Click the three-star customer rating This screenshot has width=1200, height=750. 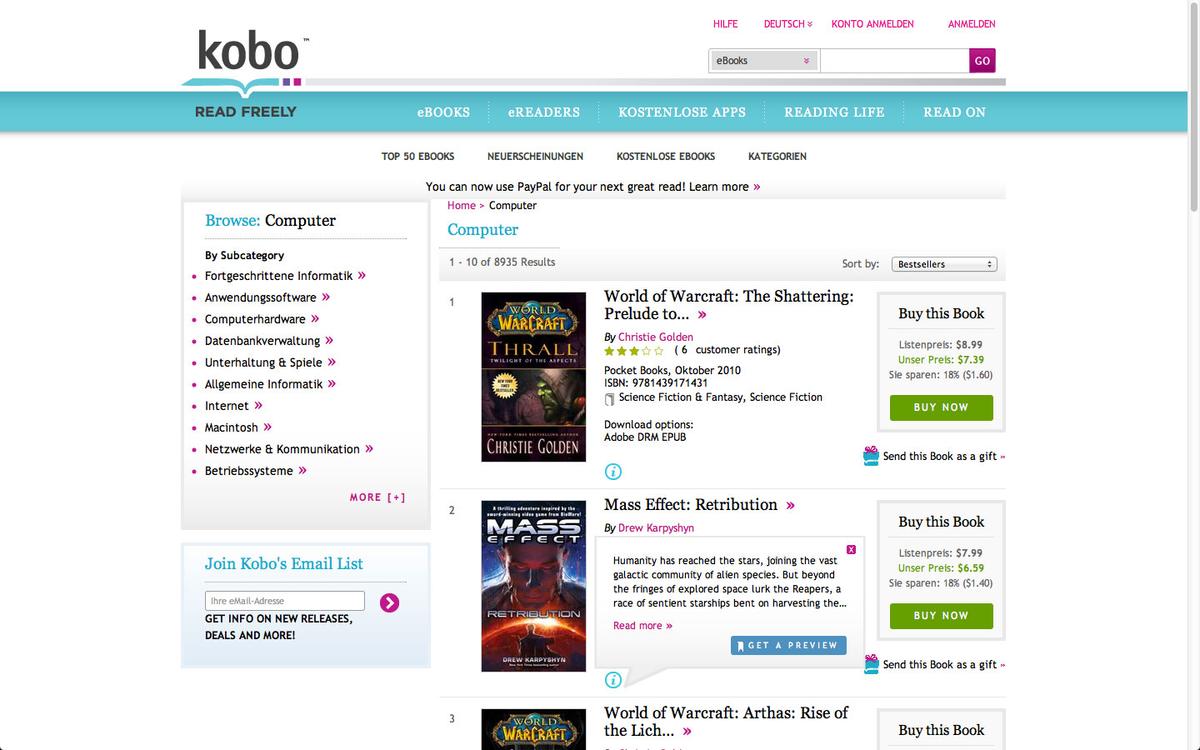pos(634,351)
